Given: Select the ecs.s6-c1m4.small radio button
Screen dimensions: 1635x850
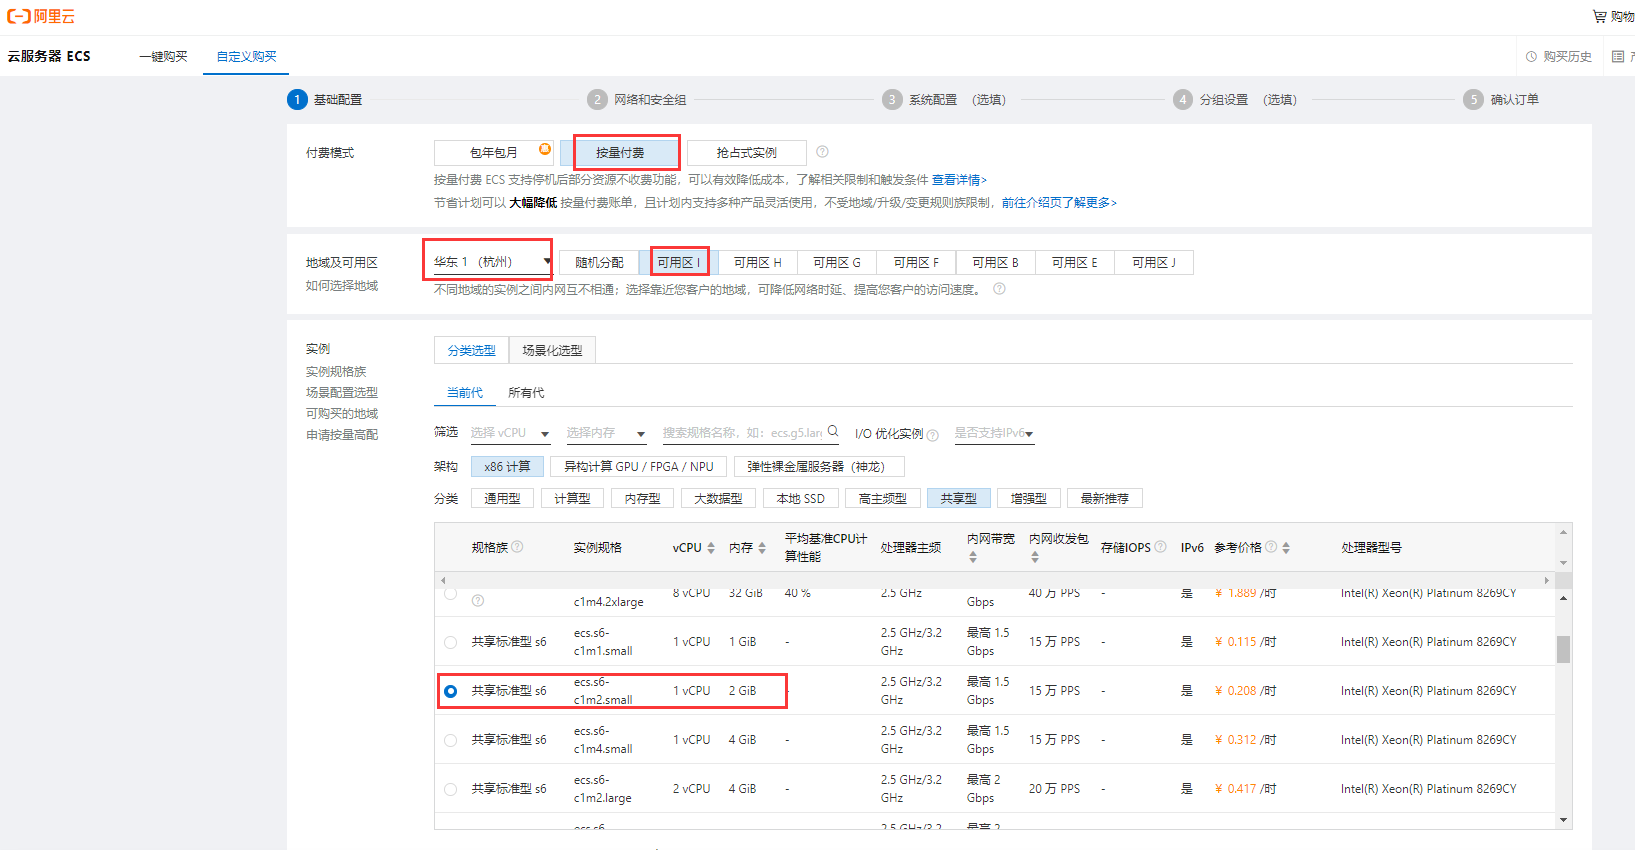Looking at the screenshot, I should (450, 740).
